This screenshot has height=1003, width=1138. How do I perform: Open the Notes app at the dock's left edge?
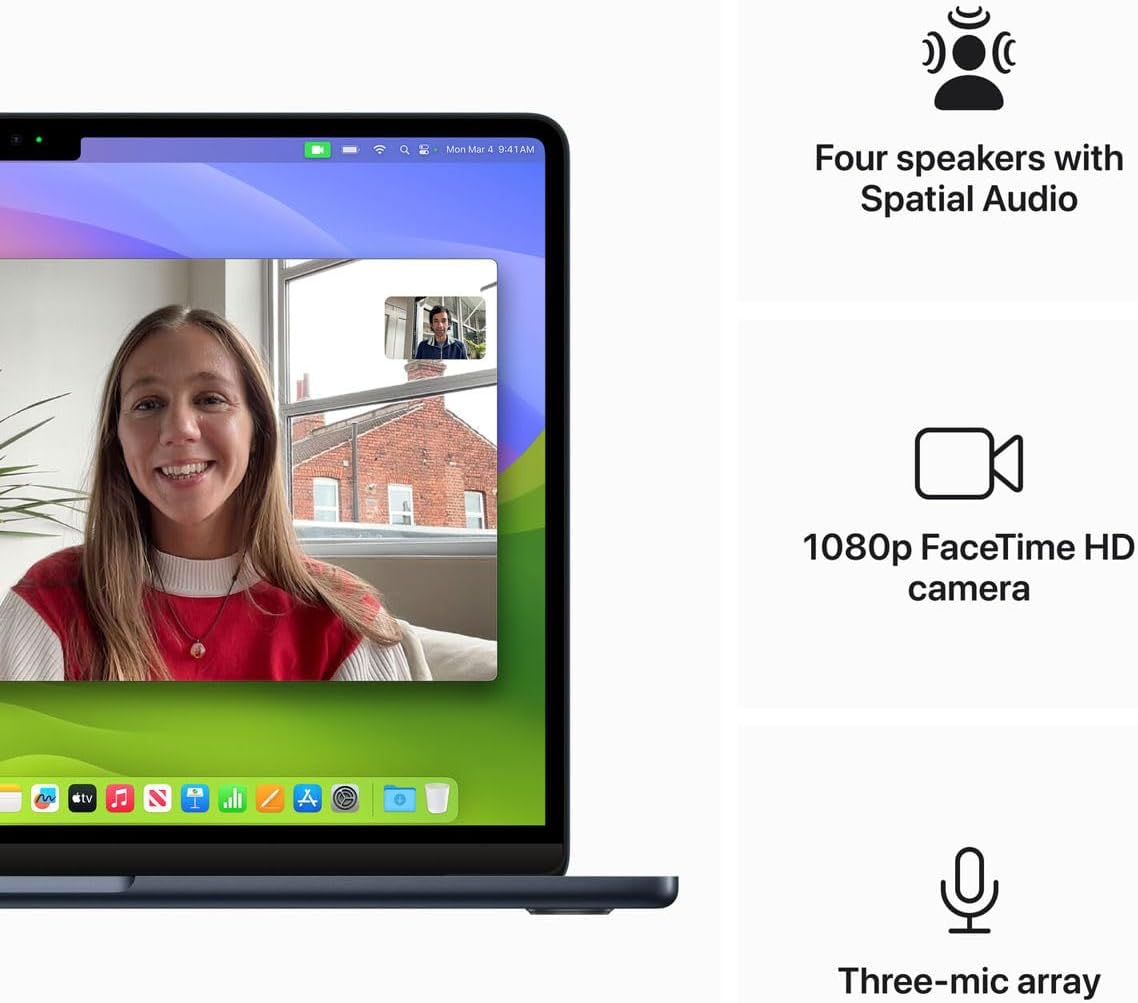9,798
